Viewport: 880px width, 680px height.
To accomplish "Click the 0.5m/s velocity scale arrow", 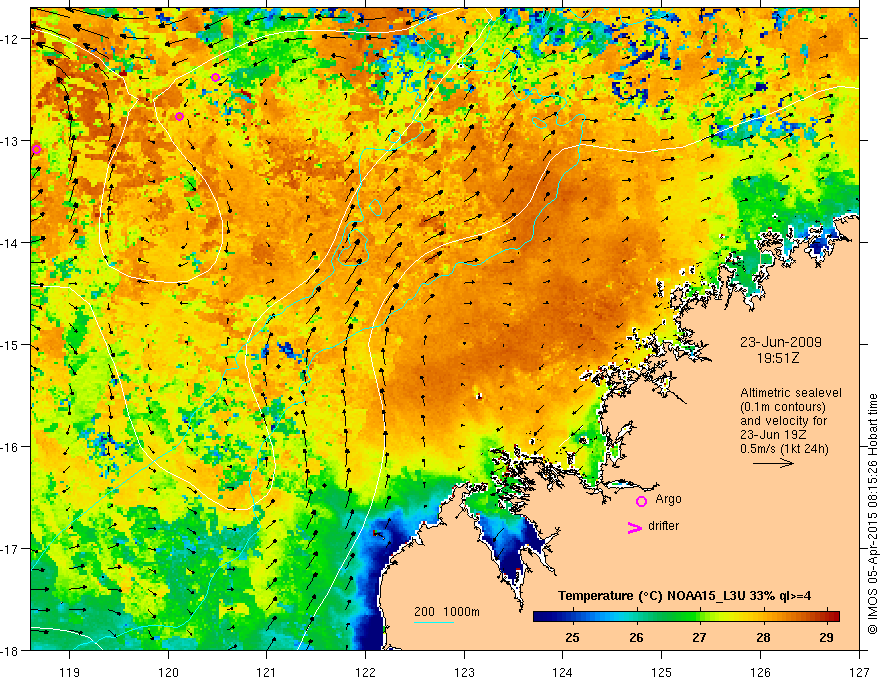I will click(773, 463).
